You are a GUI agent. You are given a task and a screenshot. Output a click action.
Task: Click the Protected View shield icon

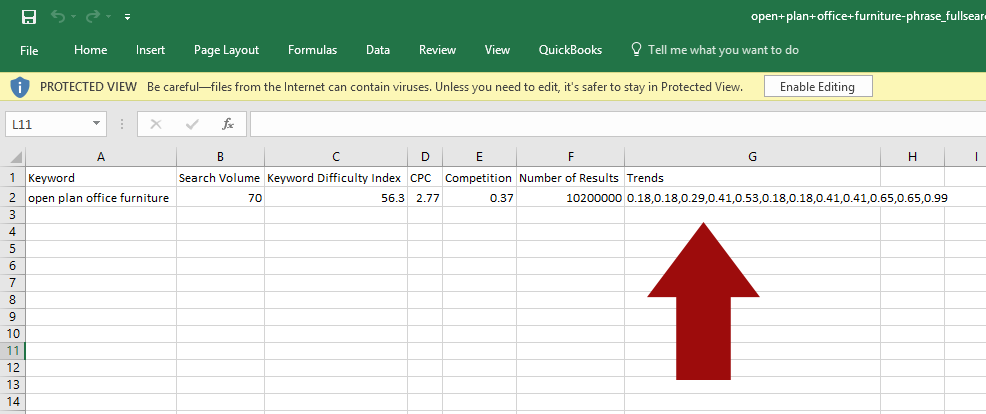pos(20,87)
